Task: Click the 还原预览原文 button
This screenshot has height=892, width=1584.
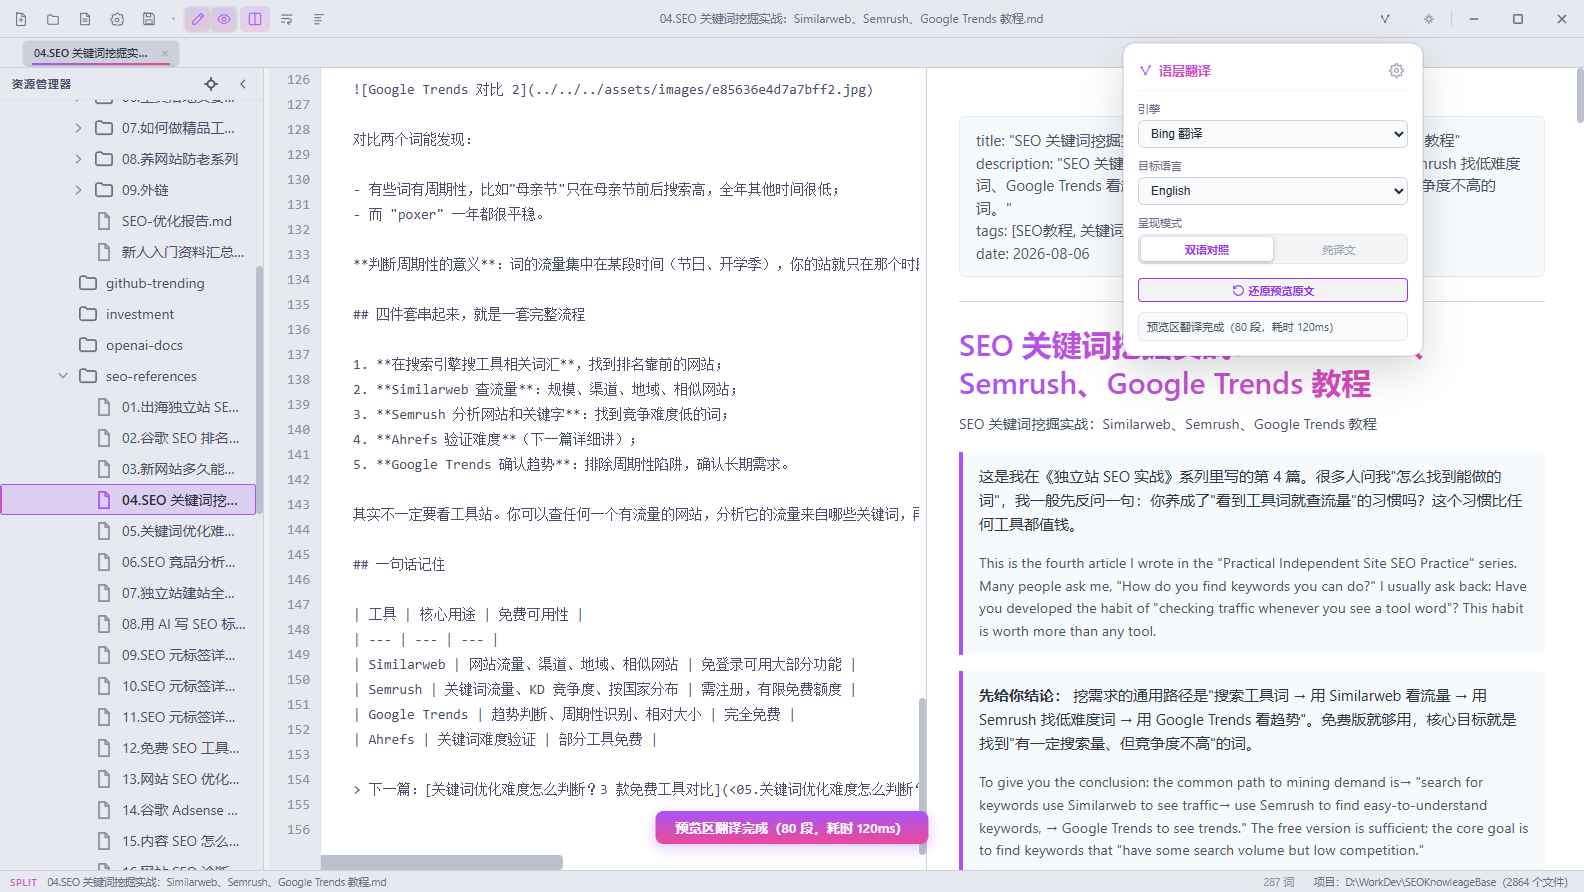Action: point(1272,290)
